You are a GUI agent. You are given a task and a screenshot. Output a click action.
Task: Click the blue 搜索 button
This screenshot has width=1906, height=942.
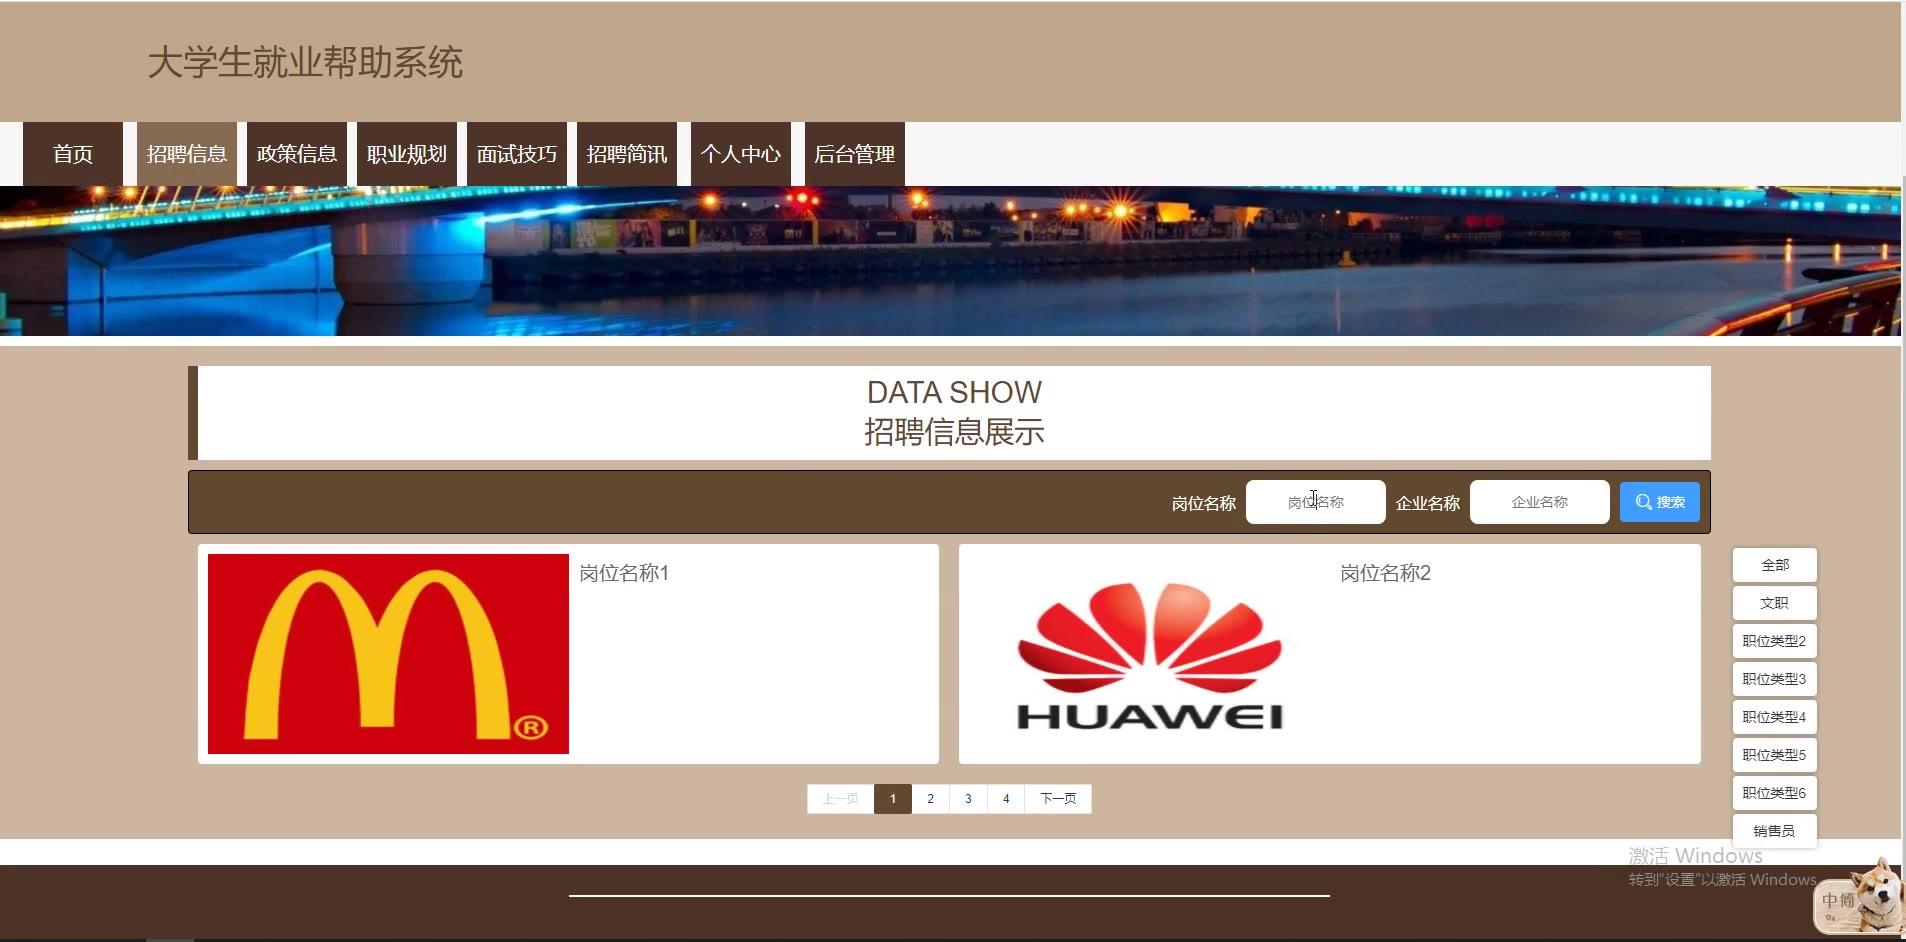coord(1660,502)
